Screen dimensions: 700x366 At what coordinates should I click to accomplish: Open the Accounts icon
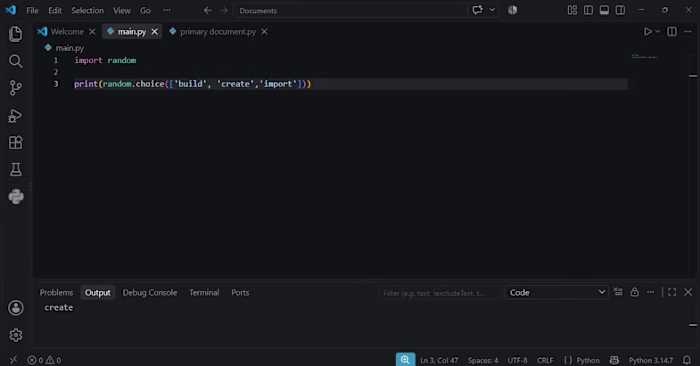pos(16,308)
